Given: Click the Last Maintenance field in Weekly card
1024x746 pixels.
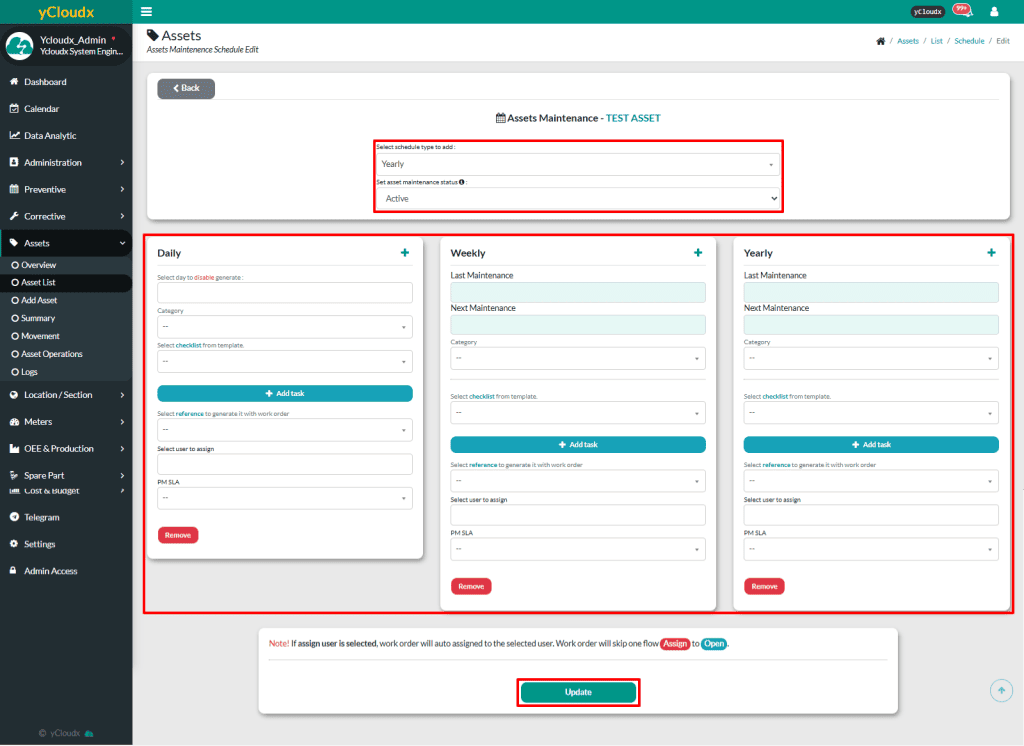Looking at the screenshot, I should (578, 292).
